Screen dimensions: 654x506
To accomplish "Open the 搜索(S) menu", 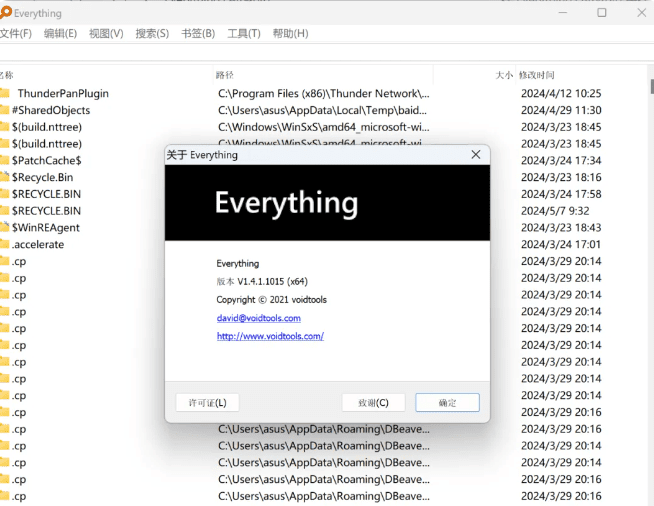I will (x=152, y=33).
